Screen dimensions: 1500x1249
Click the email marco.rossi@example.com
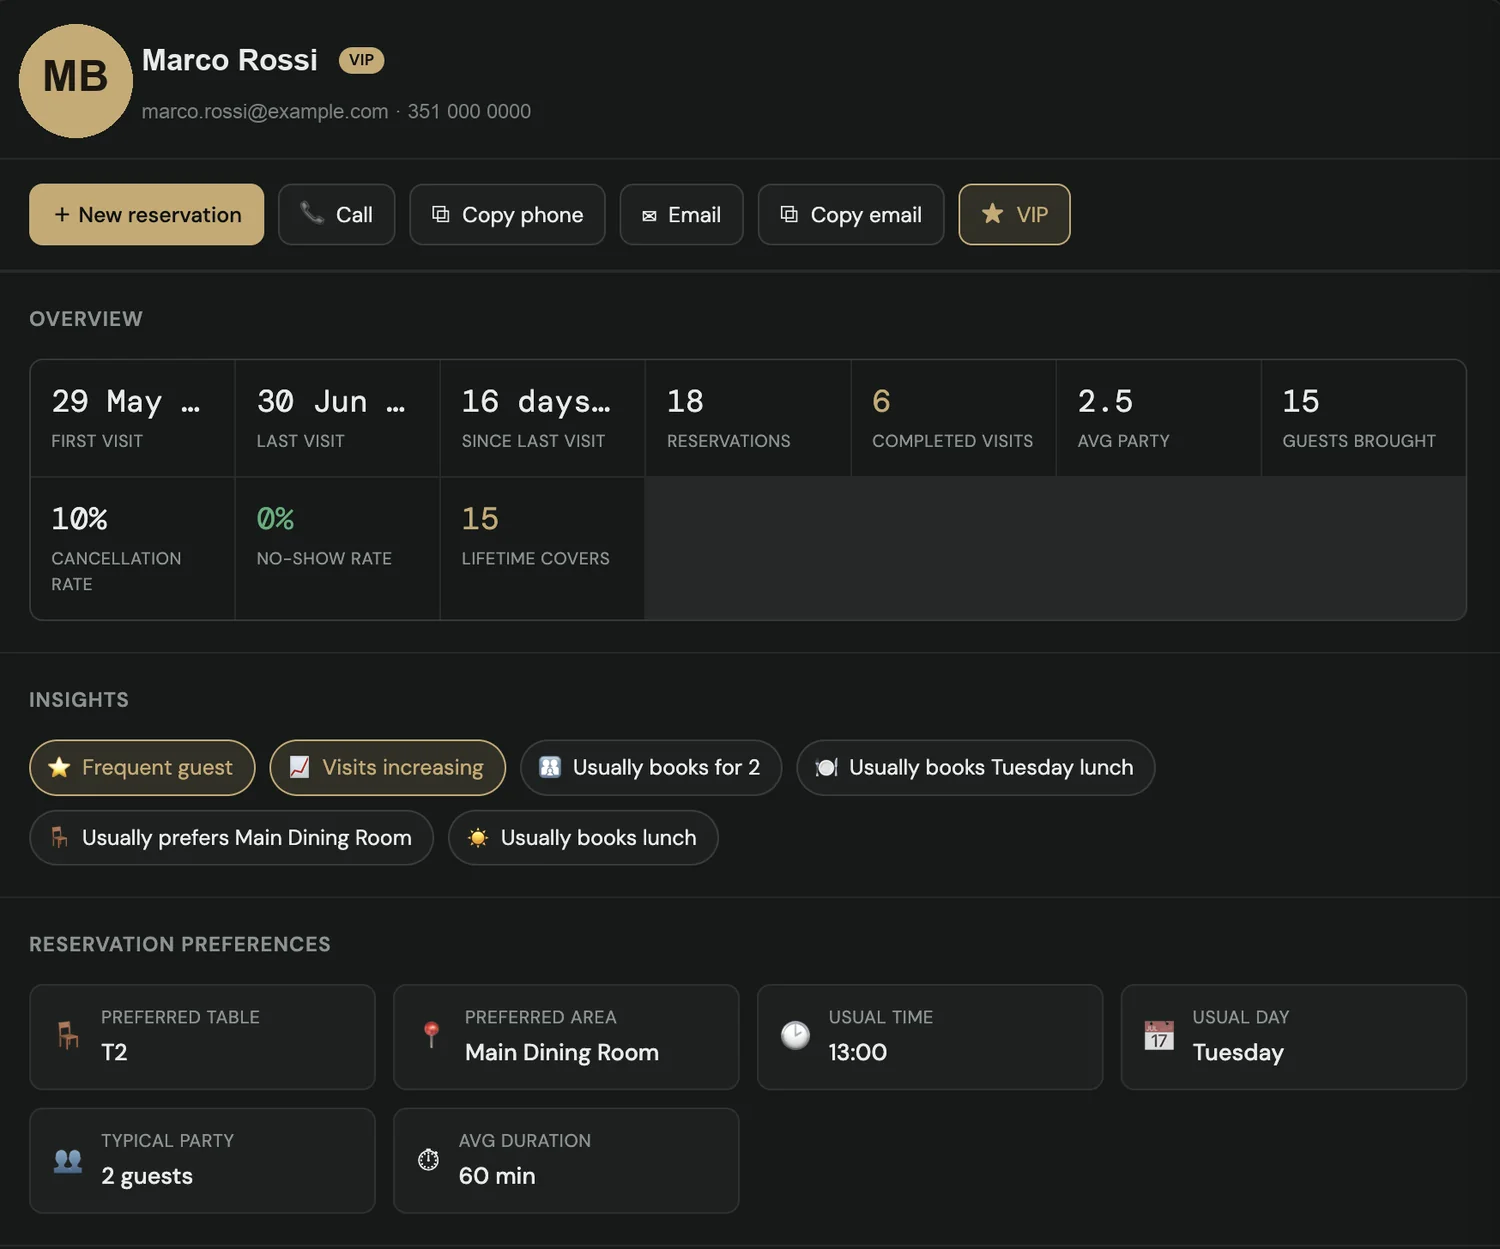pyautogui.click(x=265, y=111)
